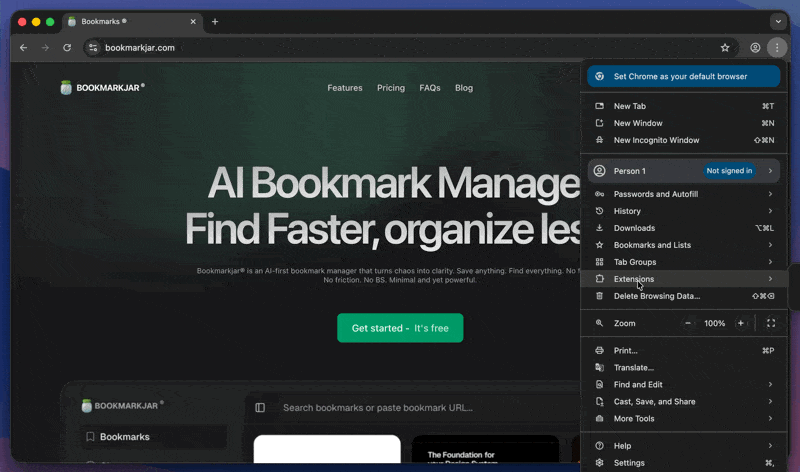Click the search bookmarks input field
Image resolution: width=800 pixels, height=472 pixels.
(x=378, y=408)
